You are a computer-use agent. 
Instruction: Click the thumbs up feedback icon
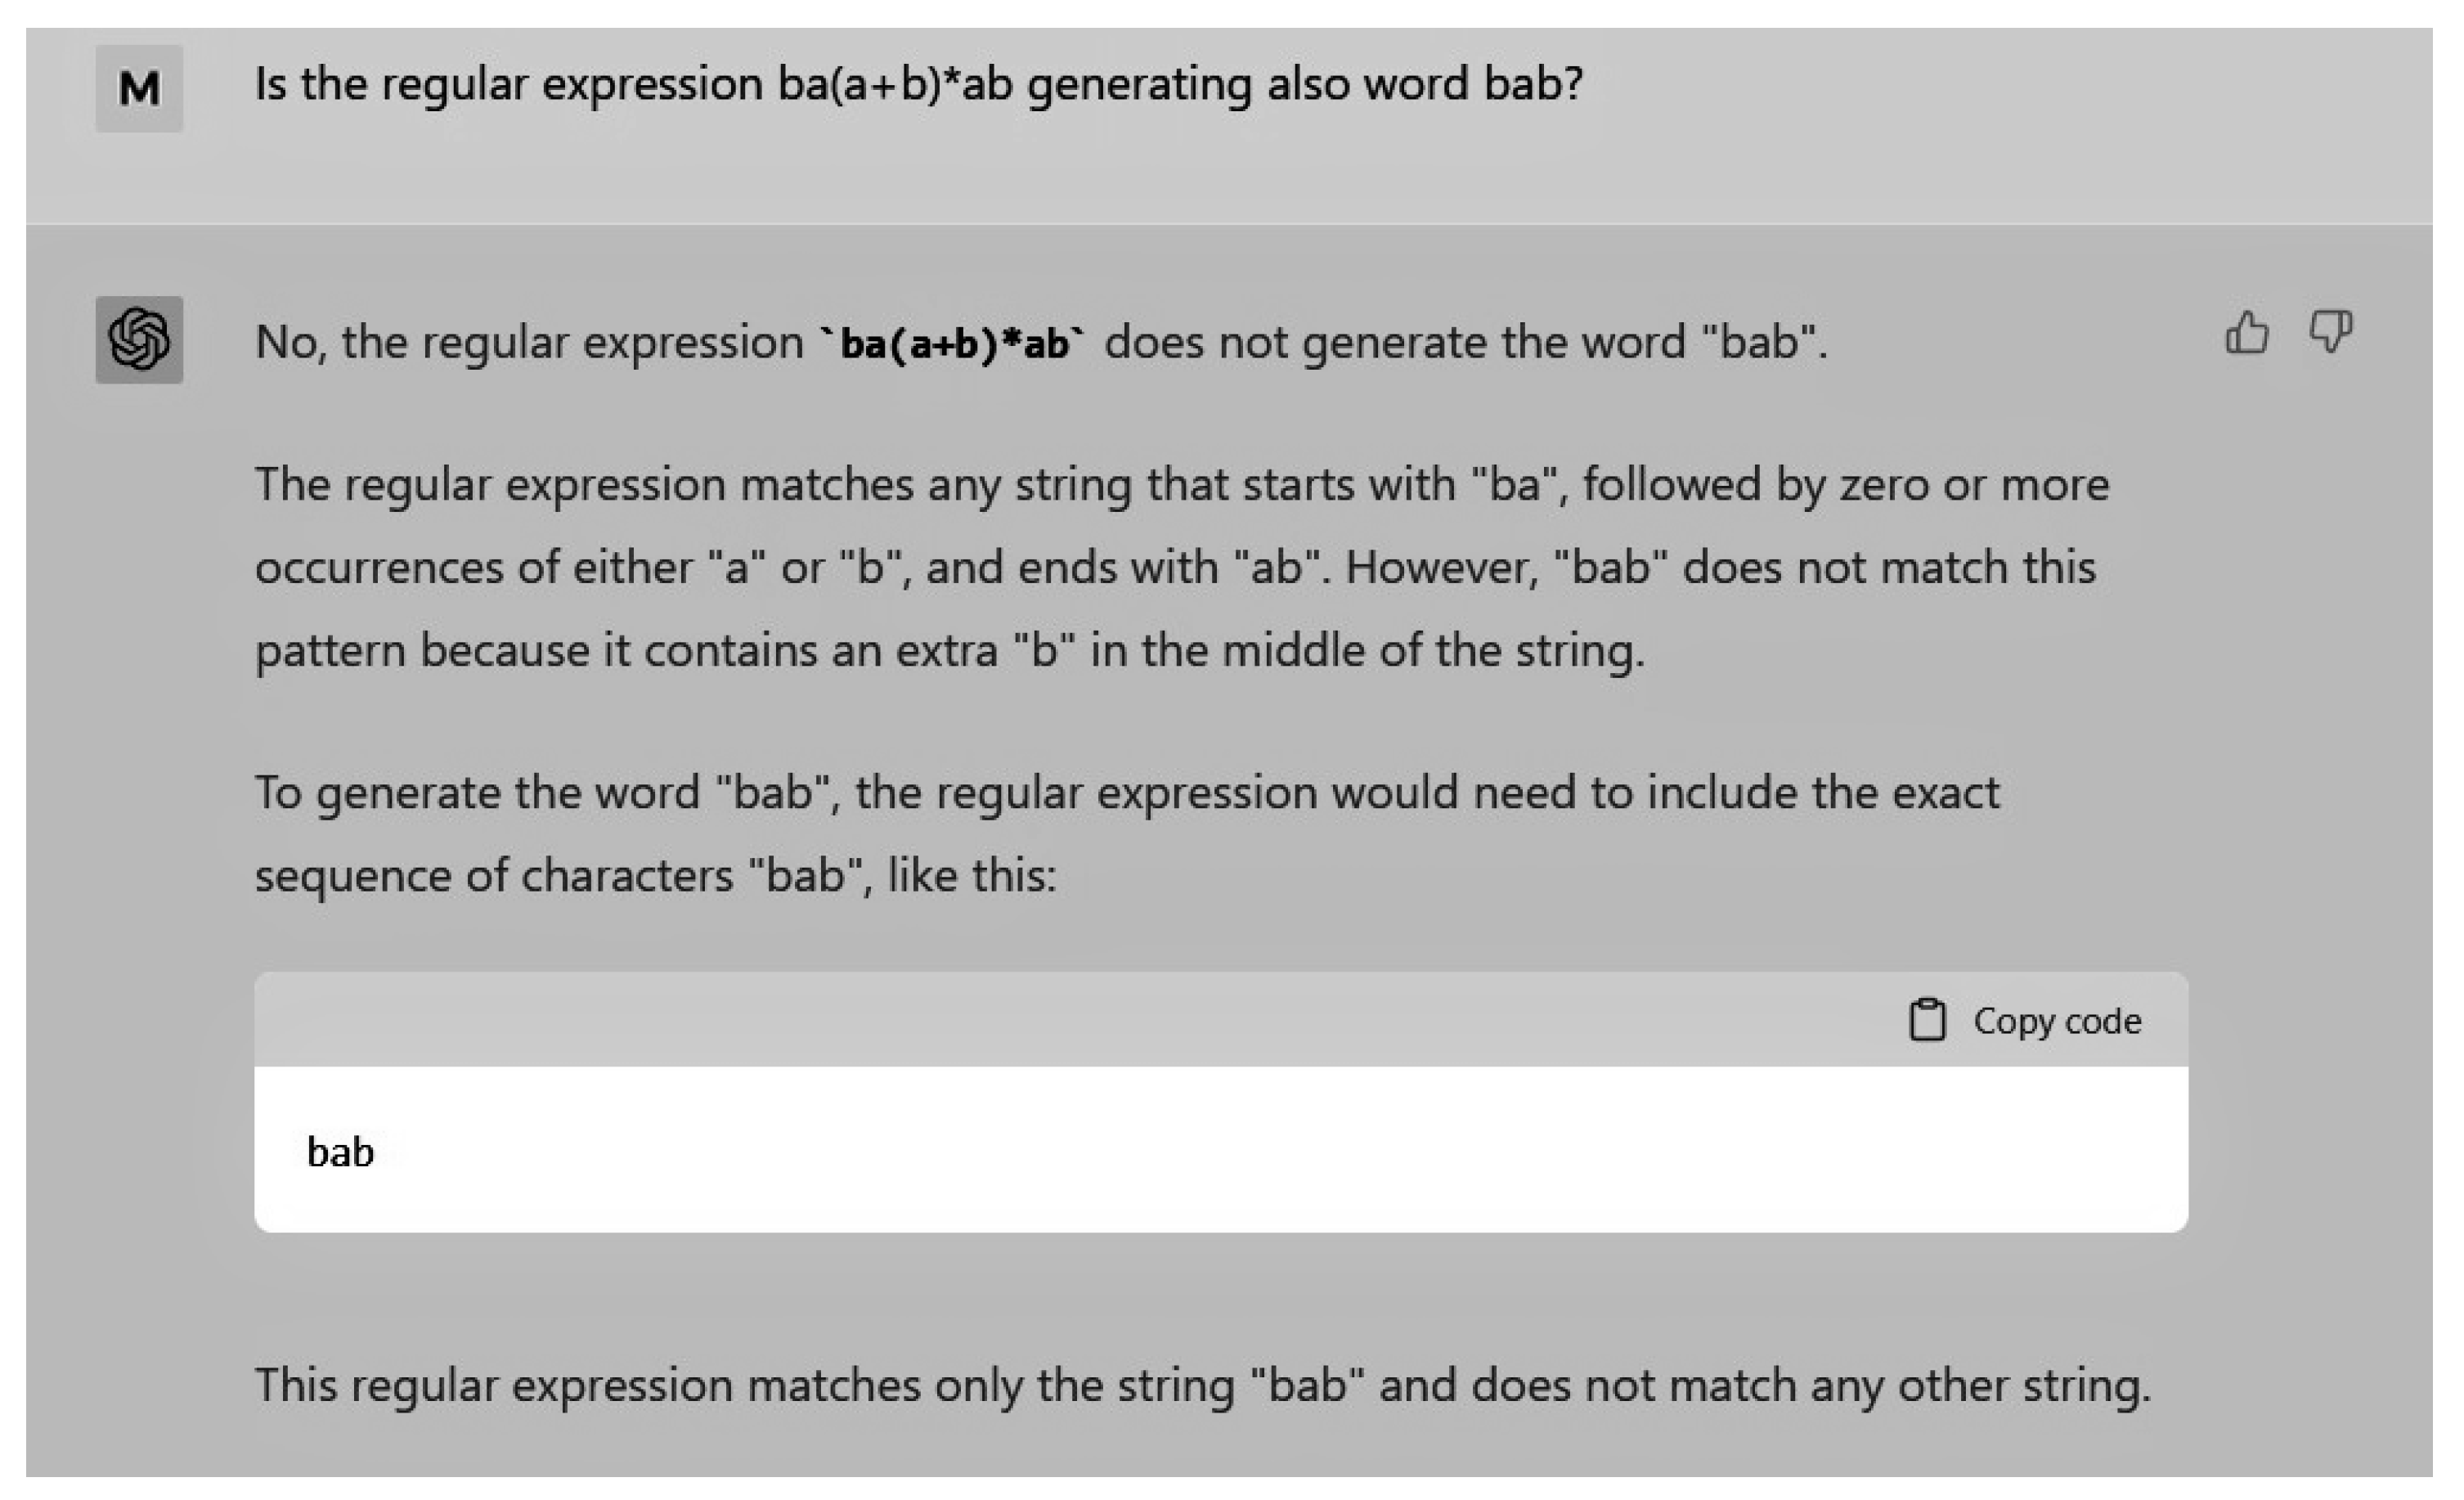[2246, 333]
